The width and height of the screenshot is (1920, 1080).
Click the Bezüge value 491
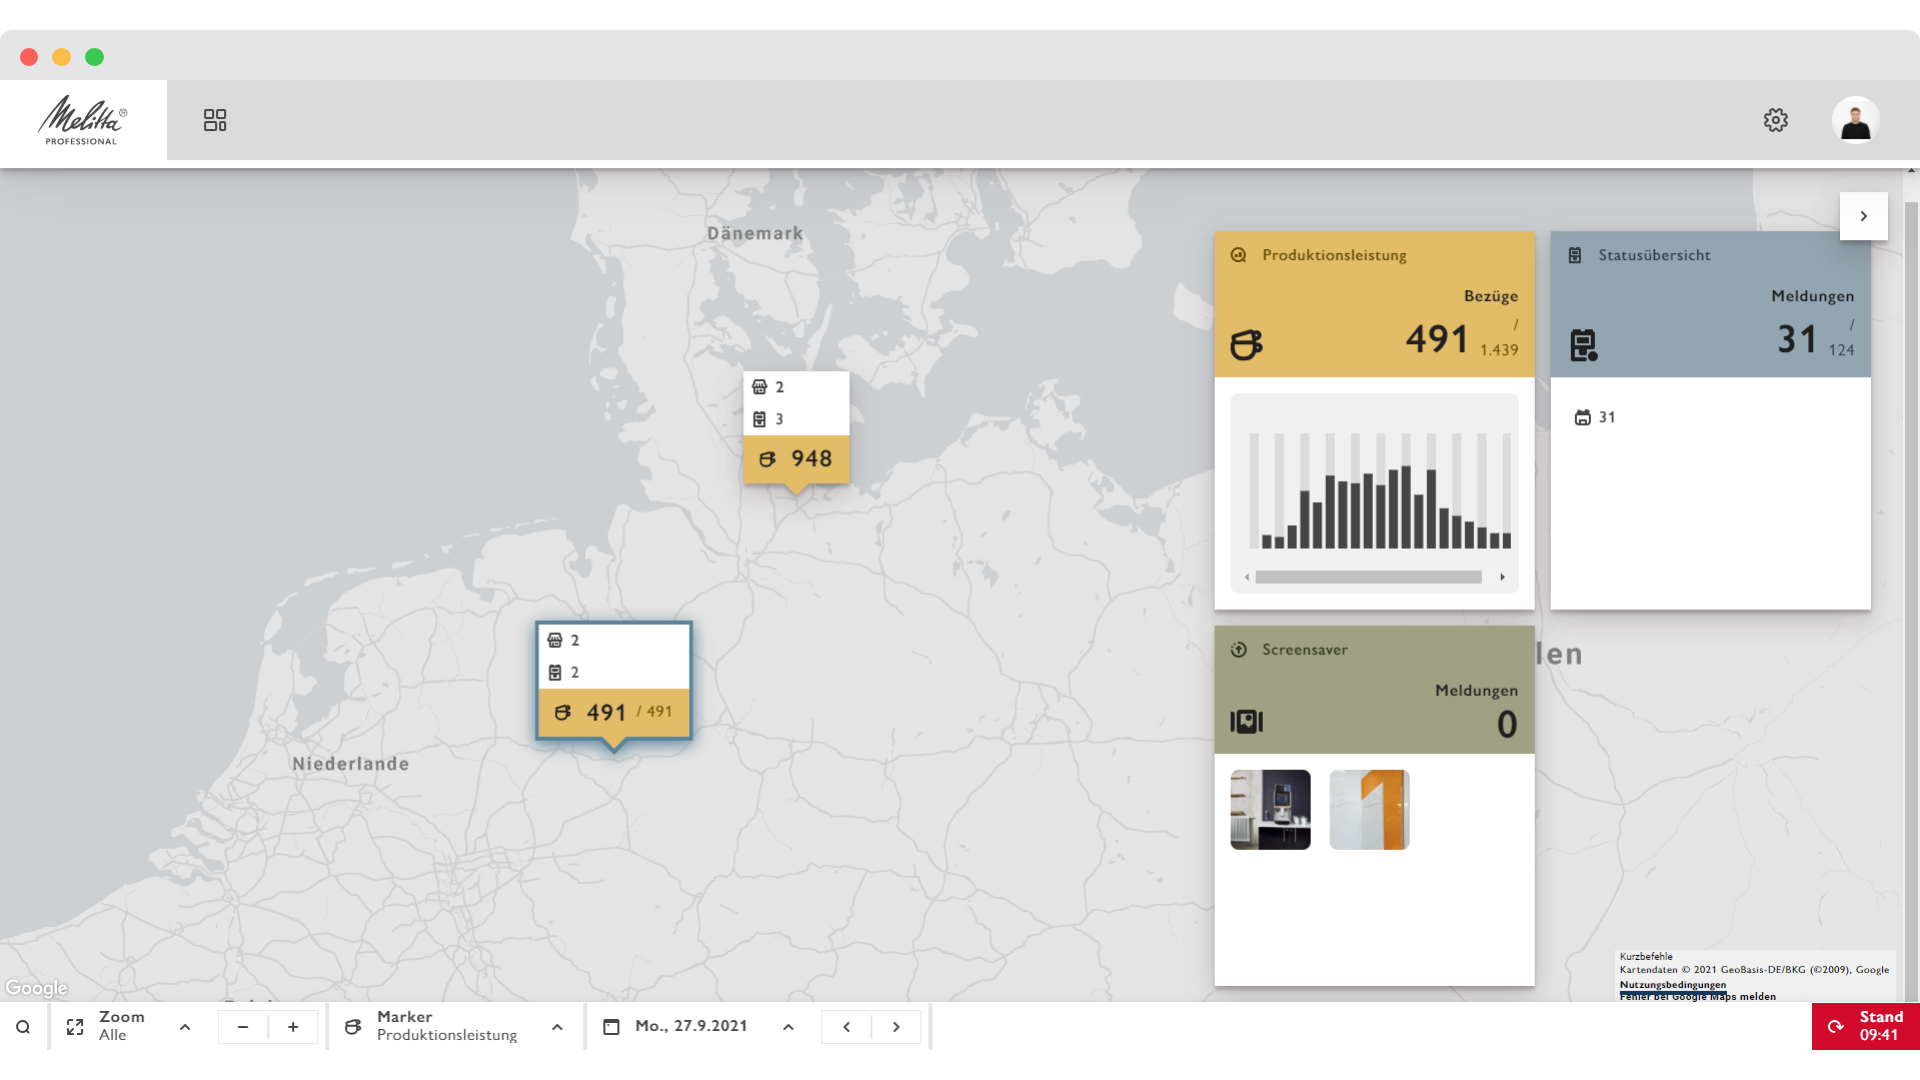point(1436,339)
